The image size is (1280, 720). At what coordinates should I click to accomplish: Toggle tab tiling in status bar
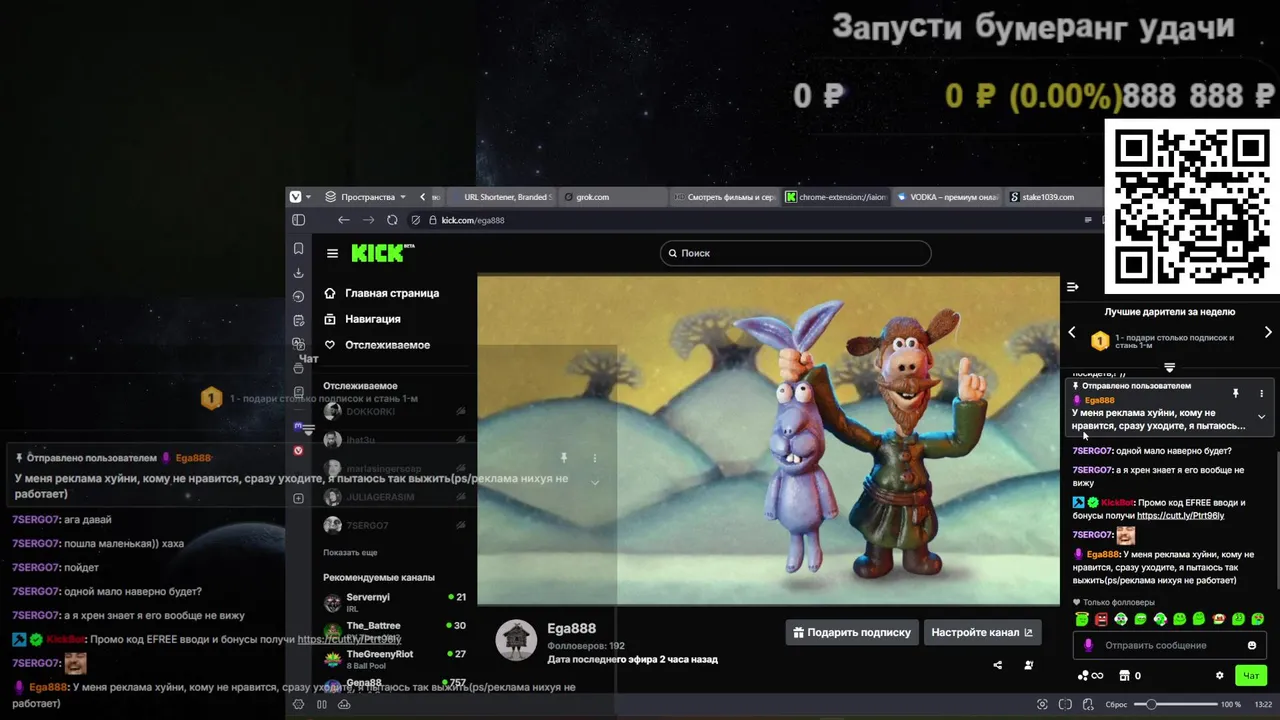(1066, 704)
